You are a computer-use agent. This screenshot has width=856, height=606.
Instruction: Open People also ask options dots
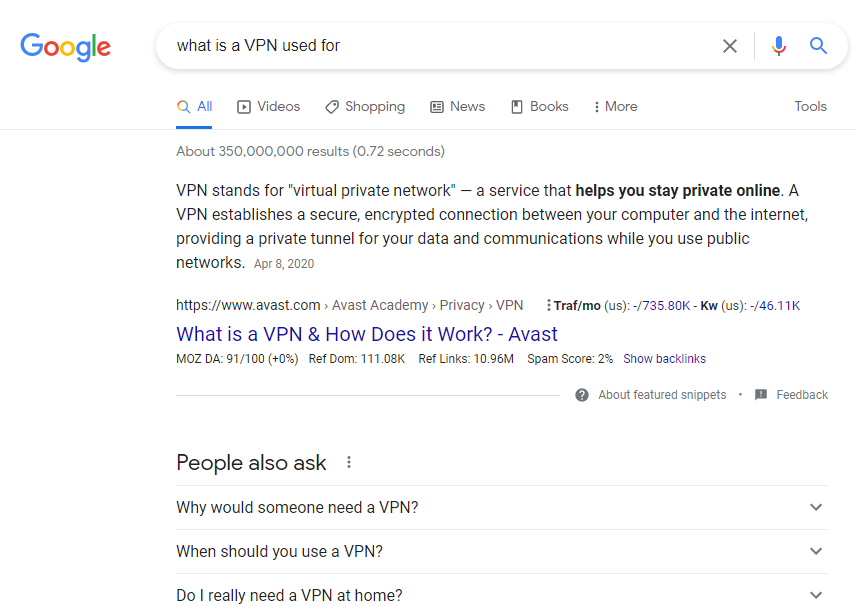click(x=349, y=462)
